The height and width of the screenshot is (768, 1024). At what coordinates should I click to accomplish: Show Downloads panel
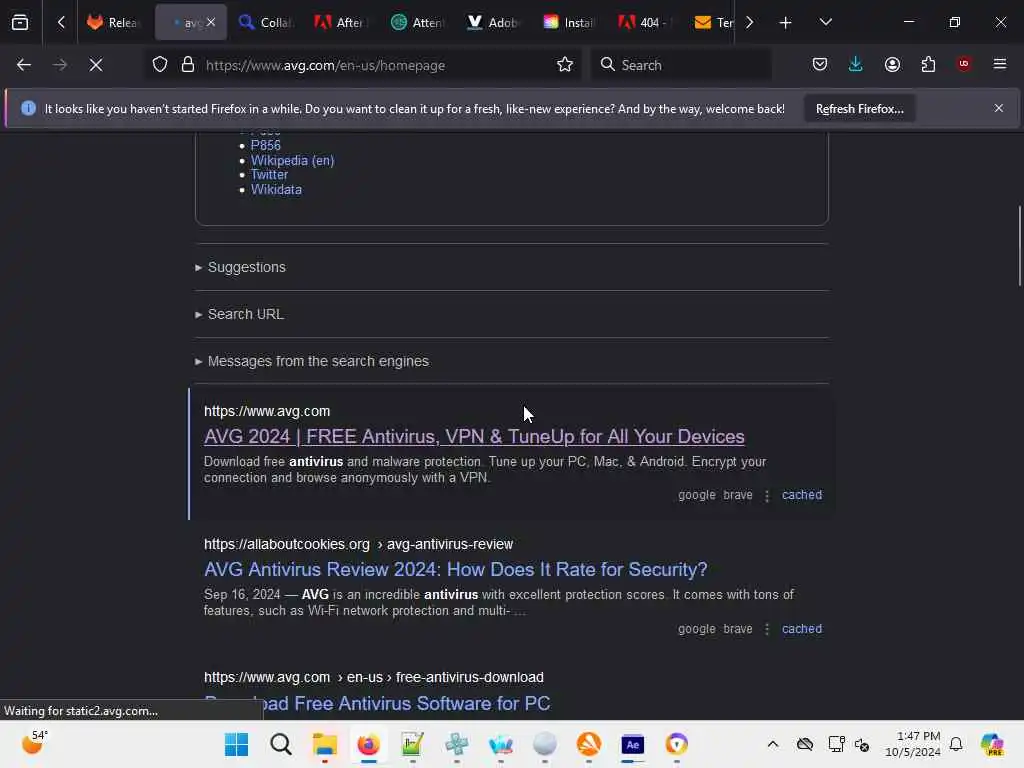(856, 65)
